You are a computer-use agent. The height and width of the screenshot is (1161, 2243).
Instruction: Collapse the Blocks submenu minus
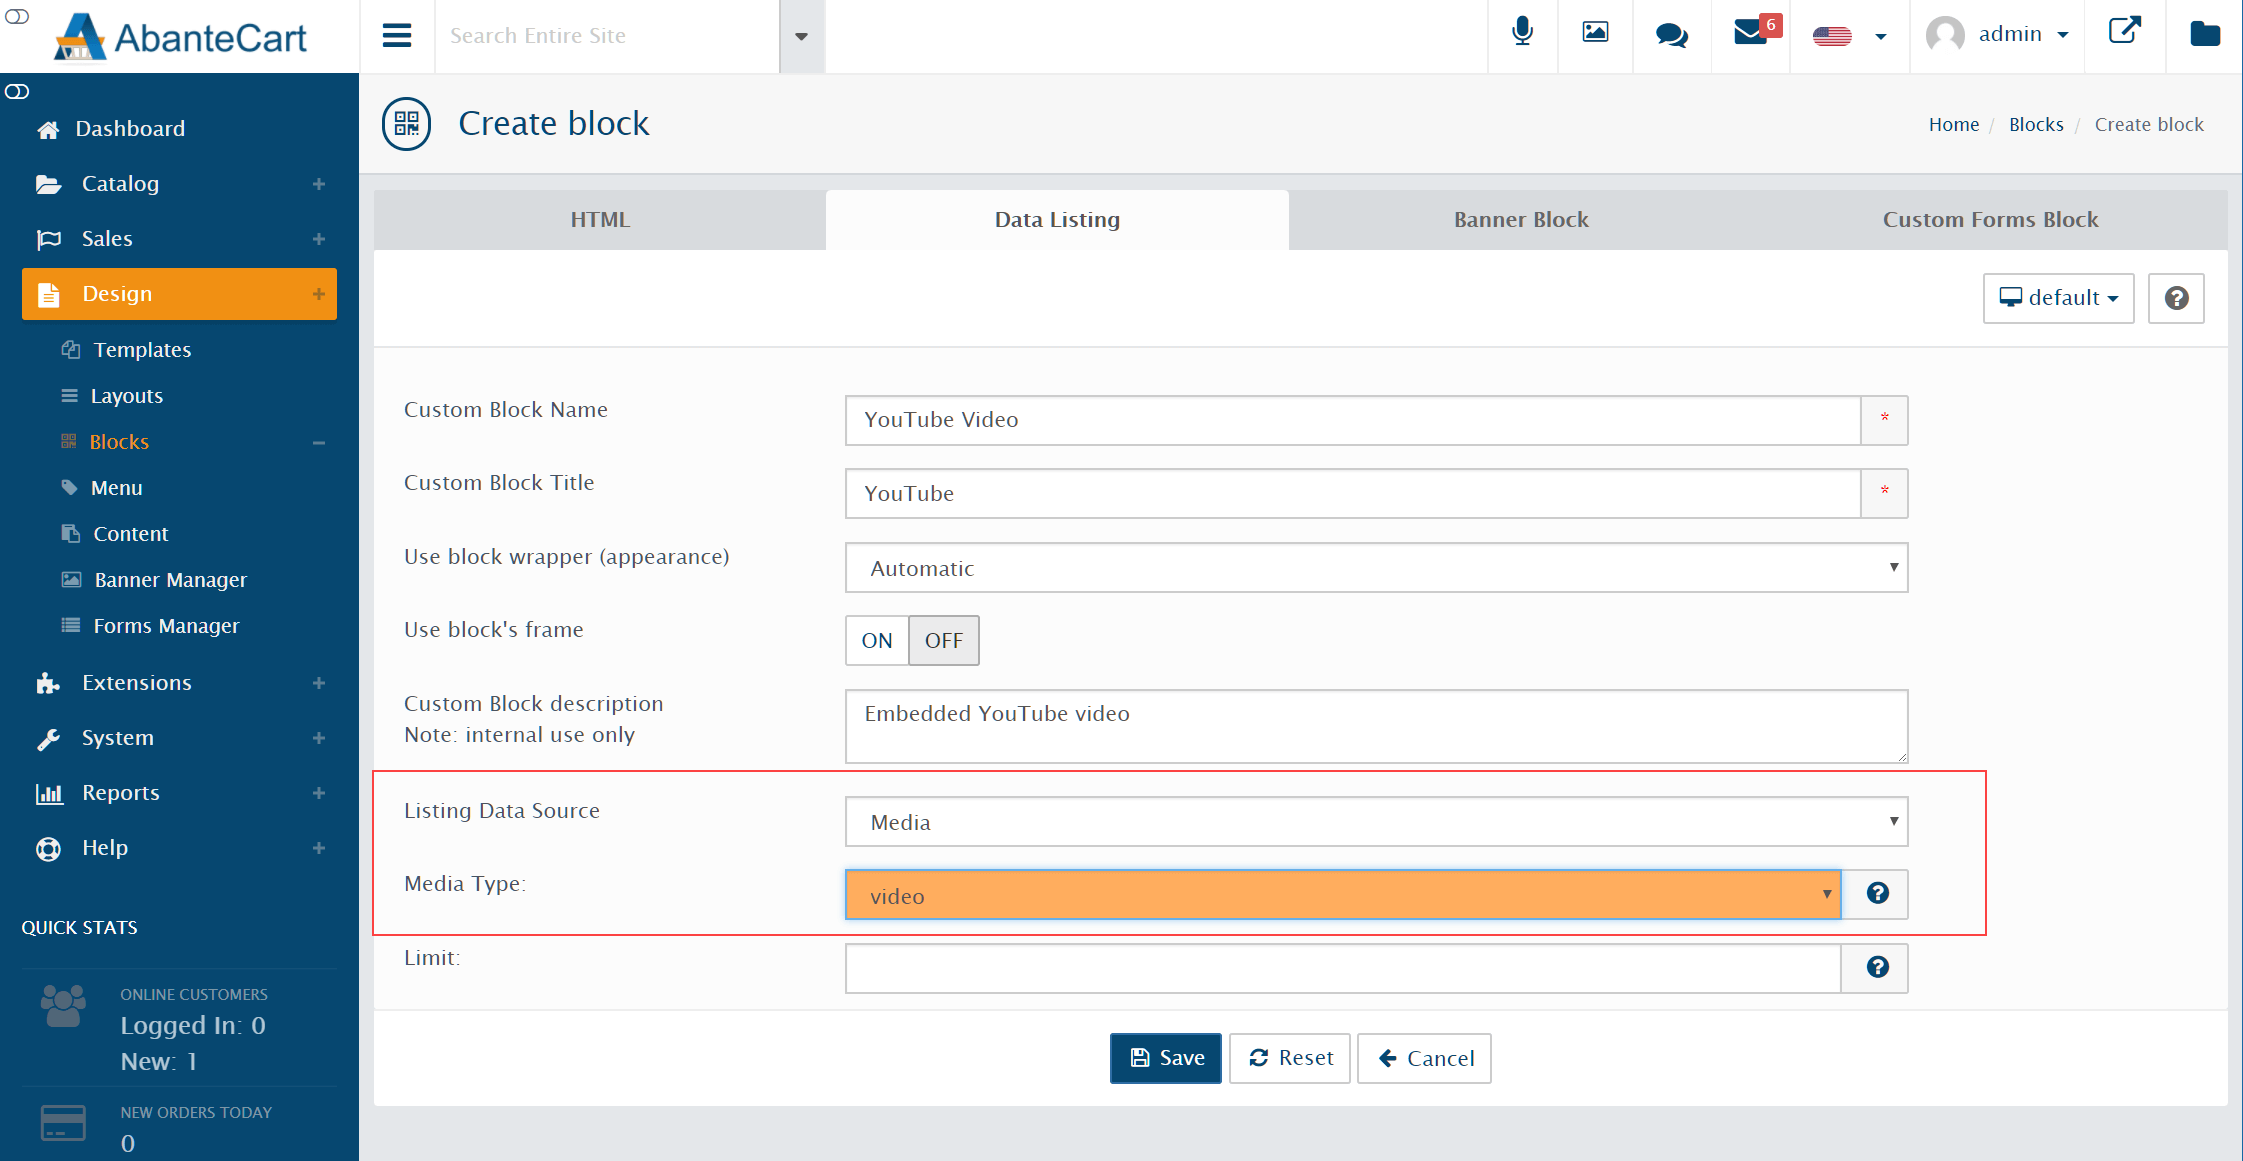pyautogui.click(x=319, y=443)
